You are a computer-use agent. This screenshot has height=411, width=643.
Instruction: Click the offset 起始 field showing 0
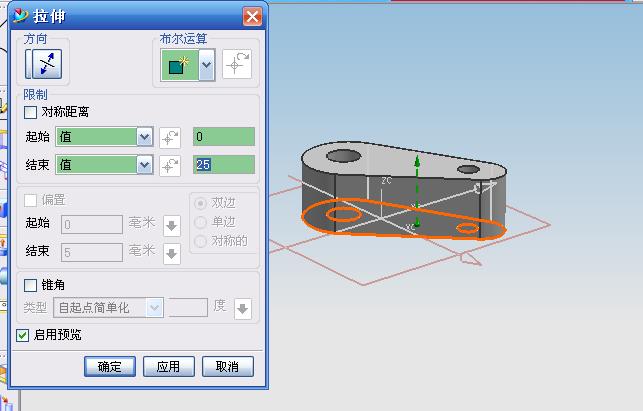(92, 224)
